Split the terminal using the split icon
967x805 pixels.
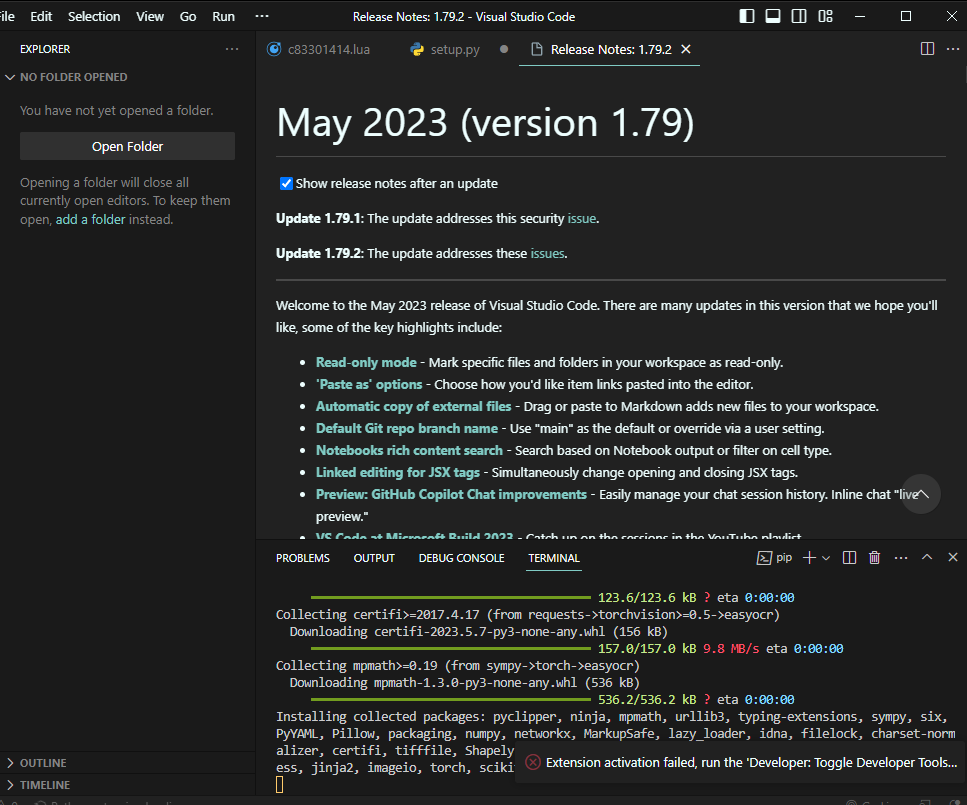849,558
